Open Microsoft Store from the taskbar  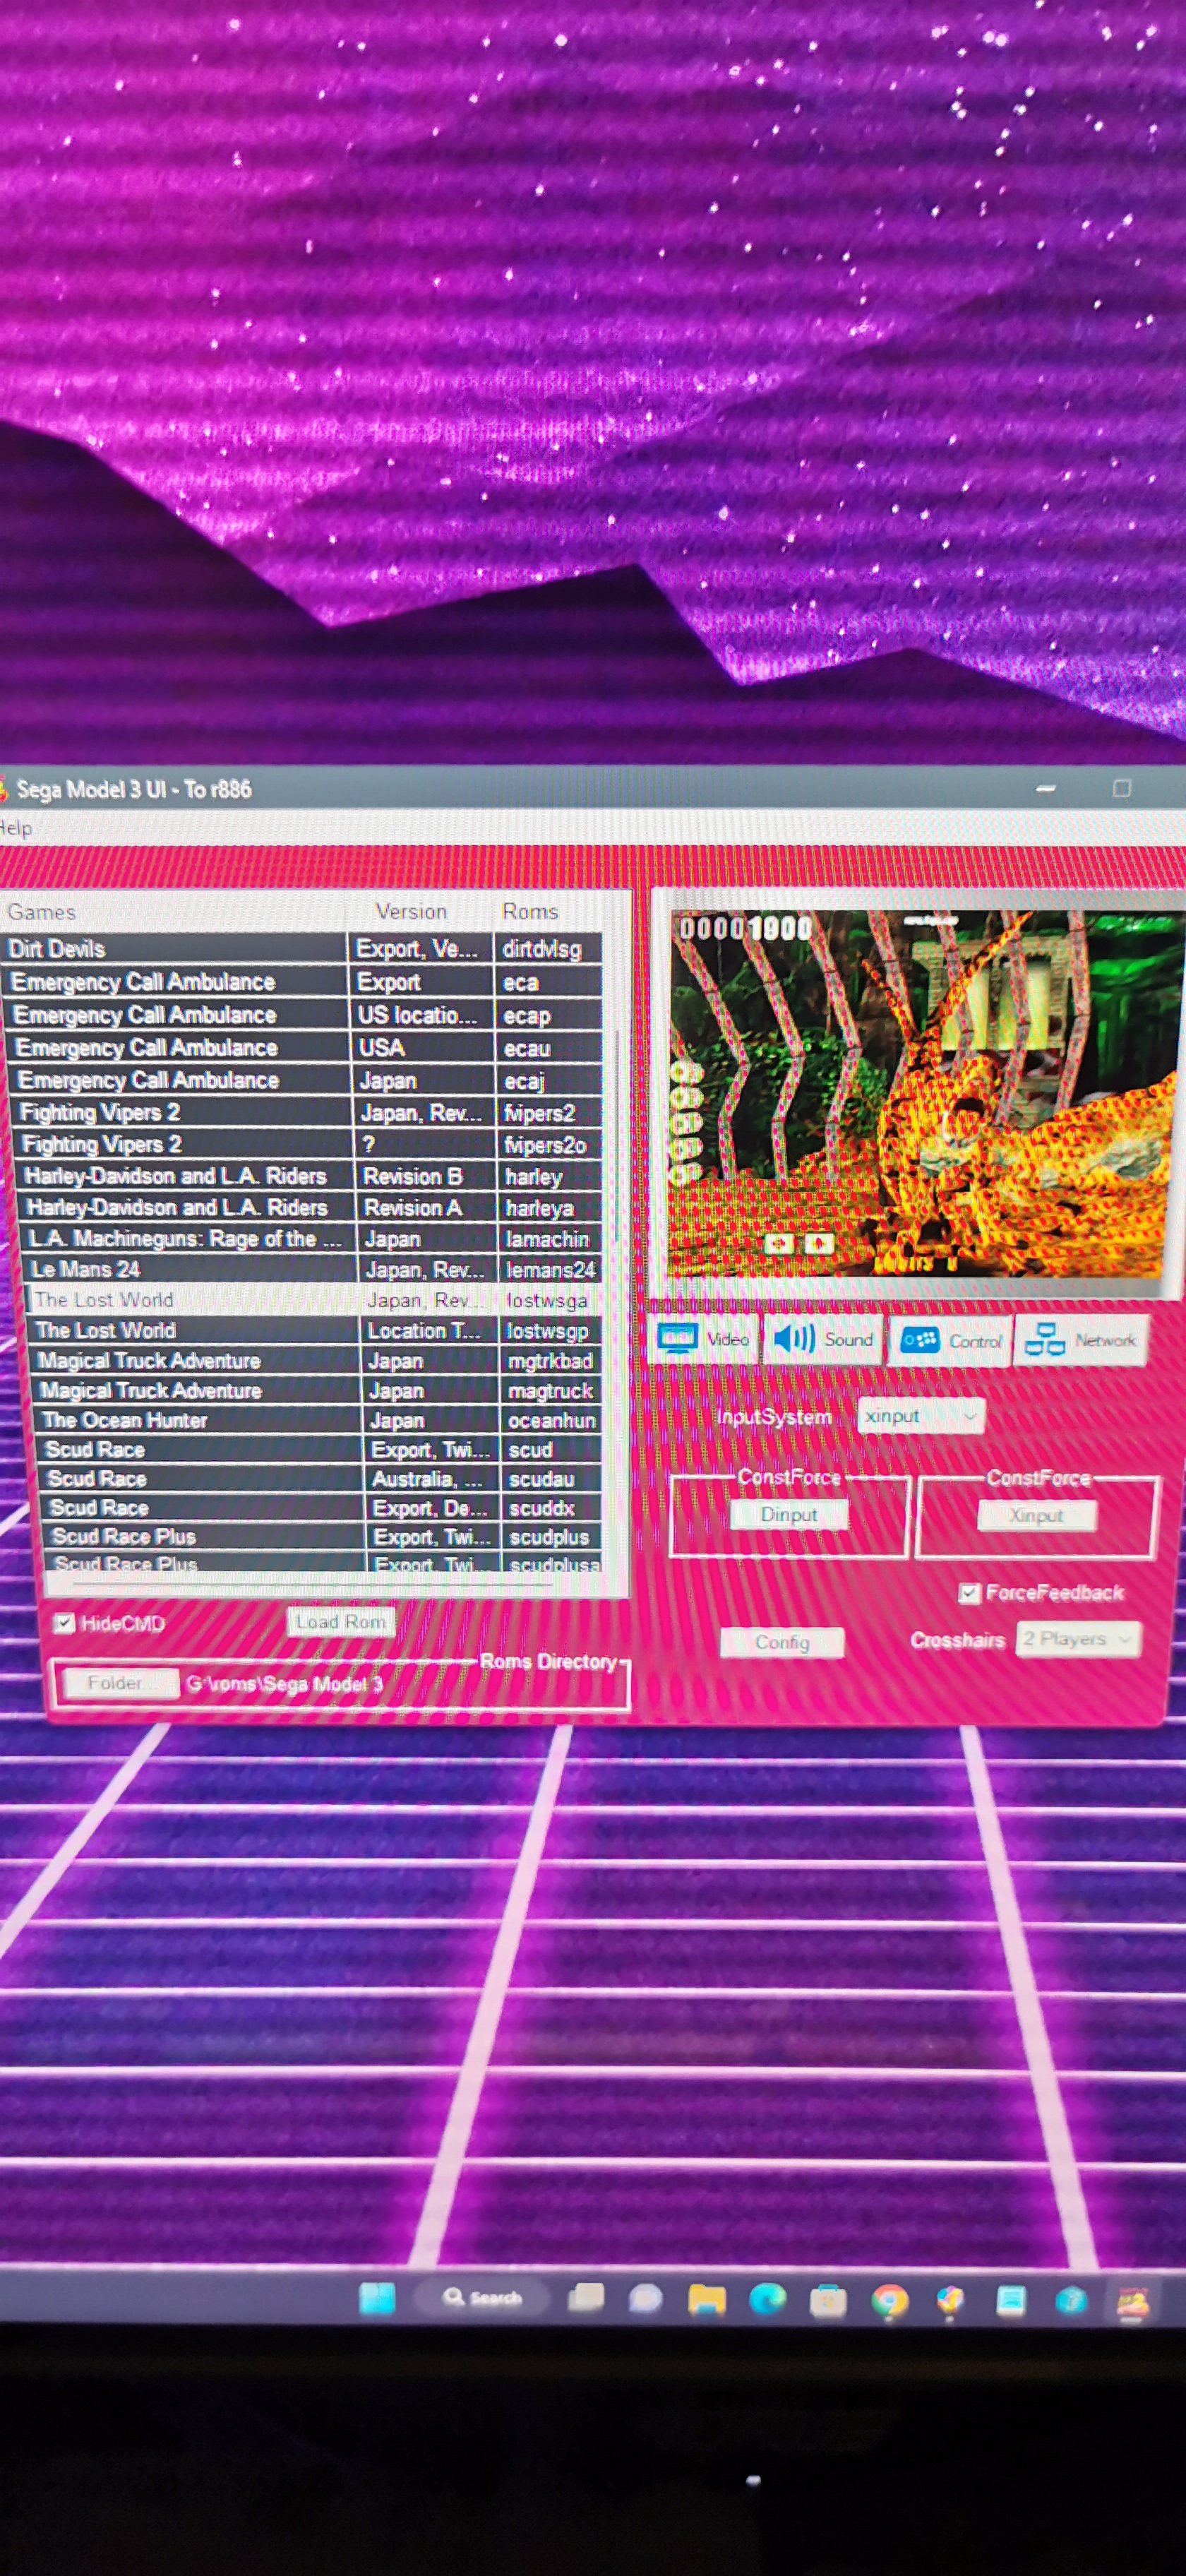pyautogui.click(x=828, y=2301)
